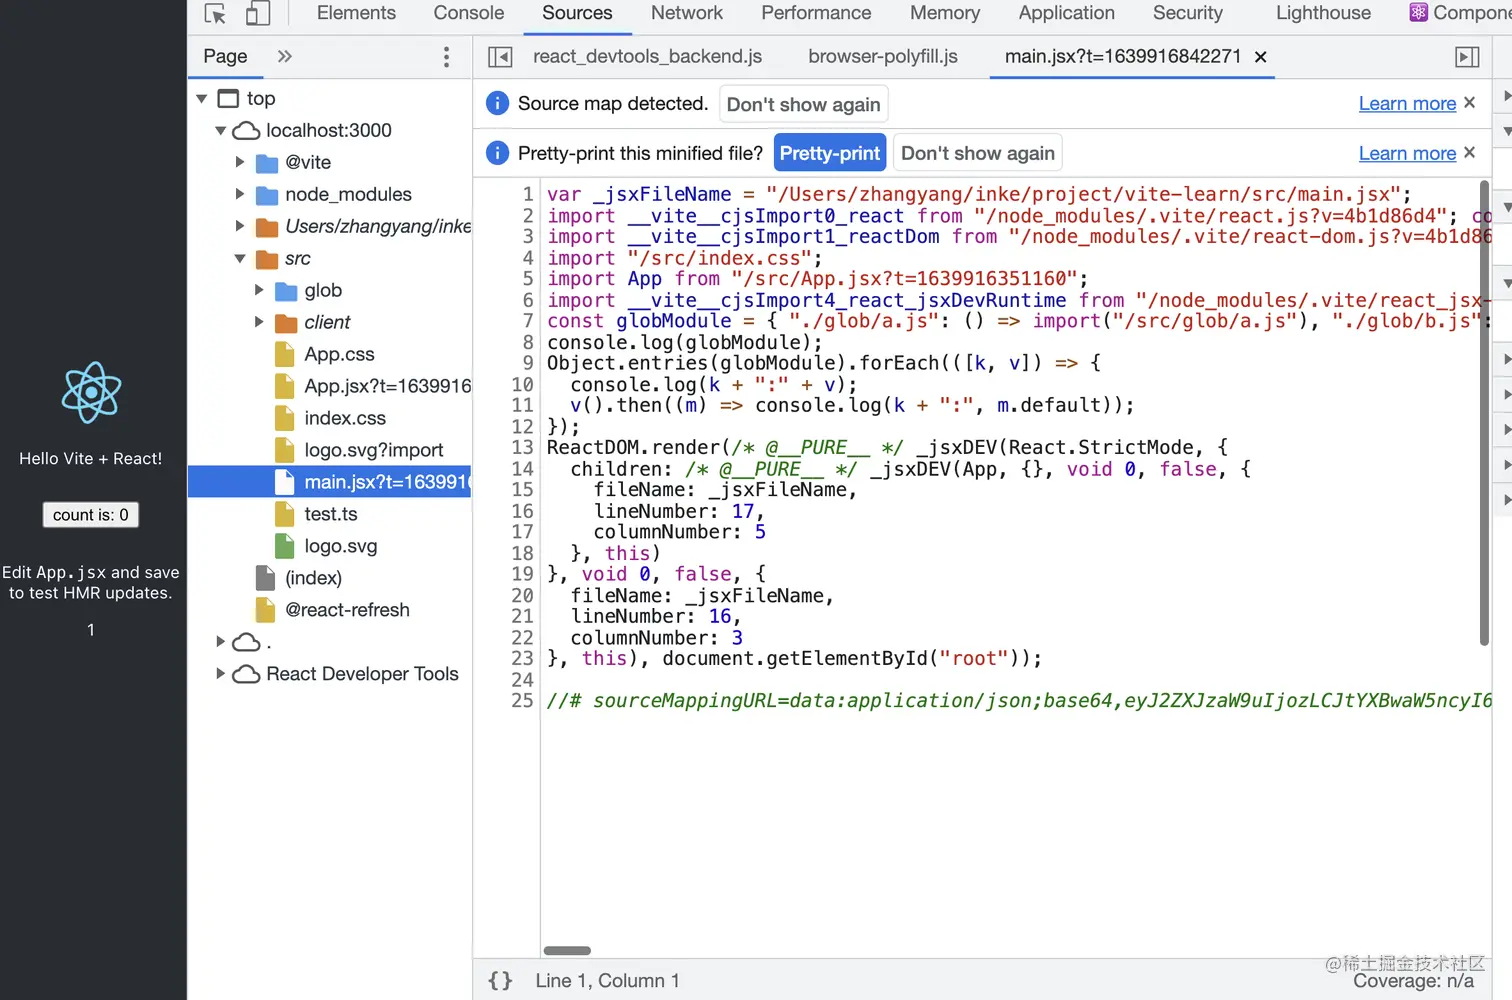Select the @react-refresh file
This screenshot has height=1000, width=1512.
(347, 610)
